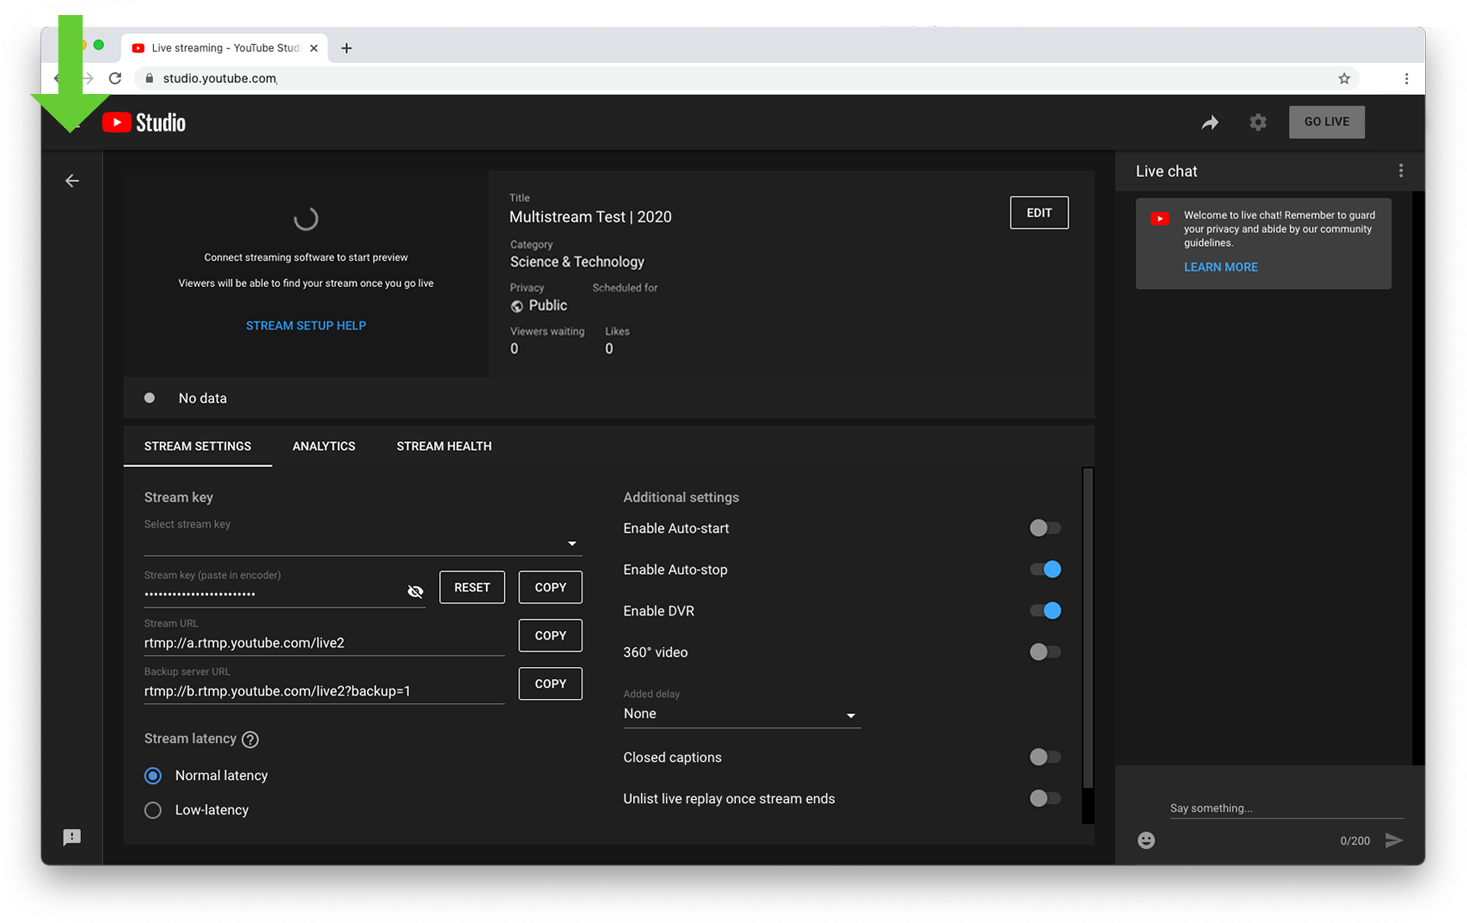Copy the Backup server URL
The width and height of the screenshot is (1467, 923).
550,683
